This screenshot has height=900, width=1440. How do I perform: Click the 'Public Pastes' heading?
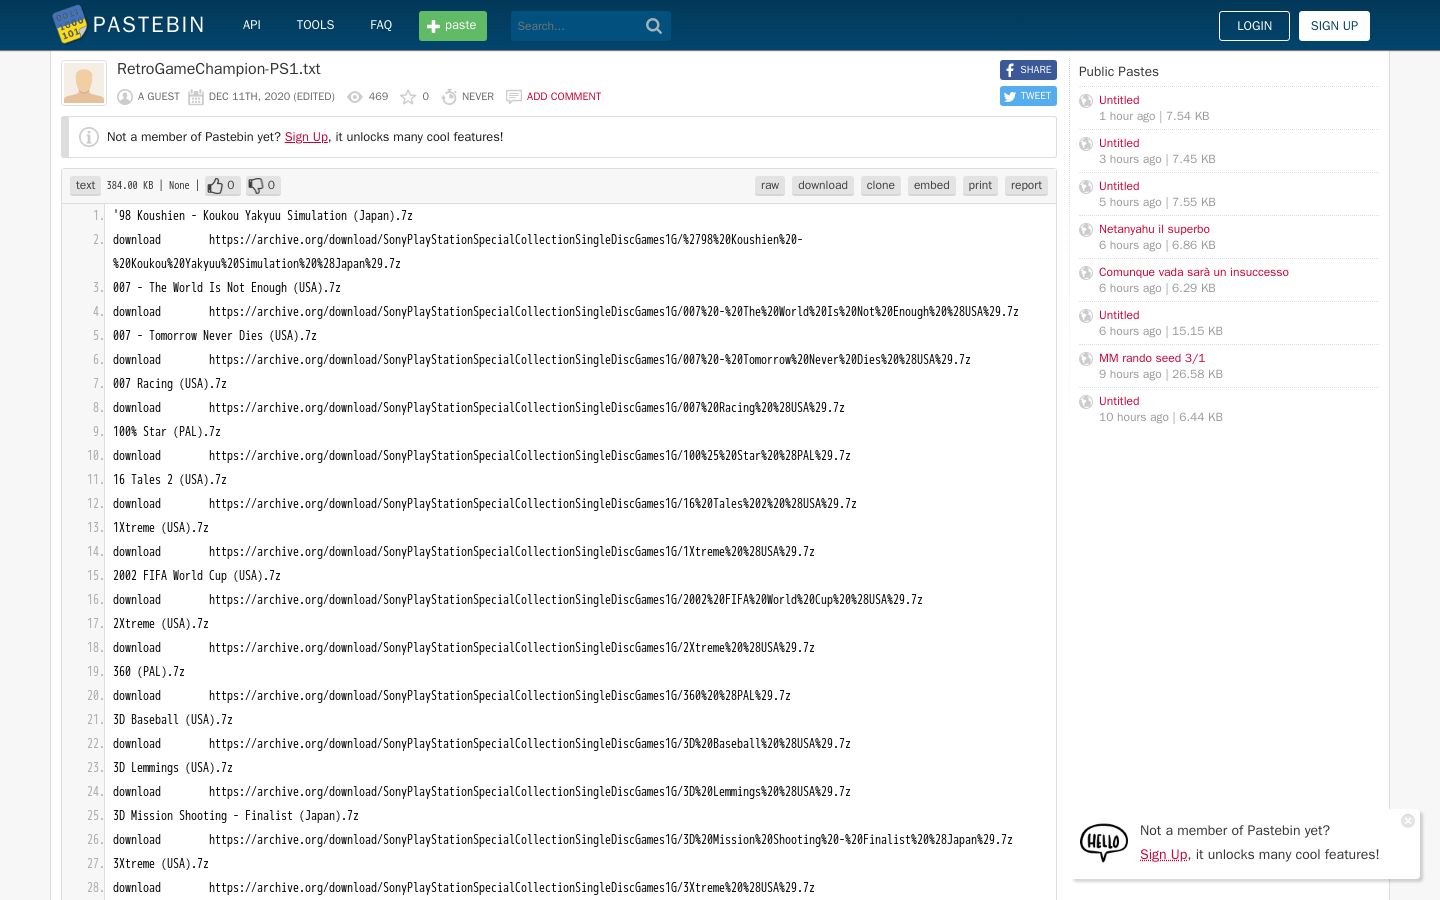pyautogui.click(x=1119, y=72)
